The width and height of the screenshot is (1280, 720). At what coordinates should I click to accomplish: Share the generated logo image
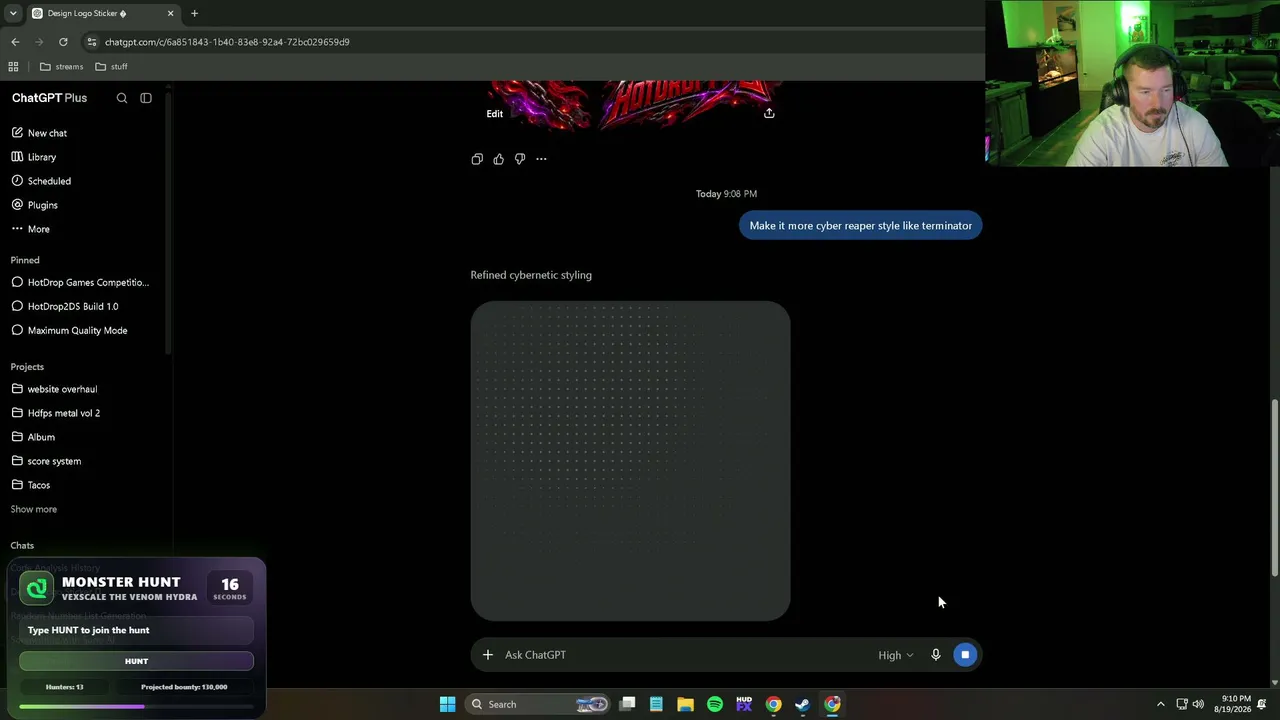pyautogui.click(x=769, y=113)
